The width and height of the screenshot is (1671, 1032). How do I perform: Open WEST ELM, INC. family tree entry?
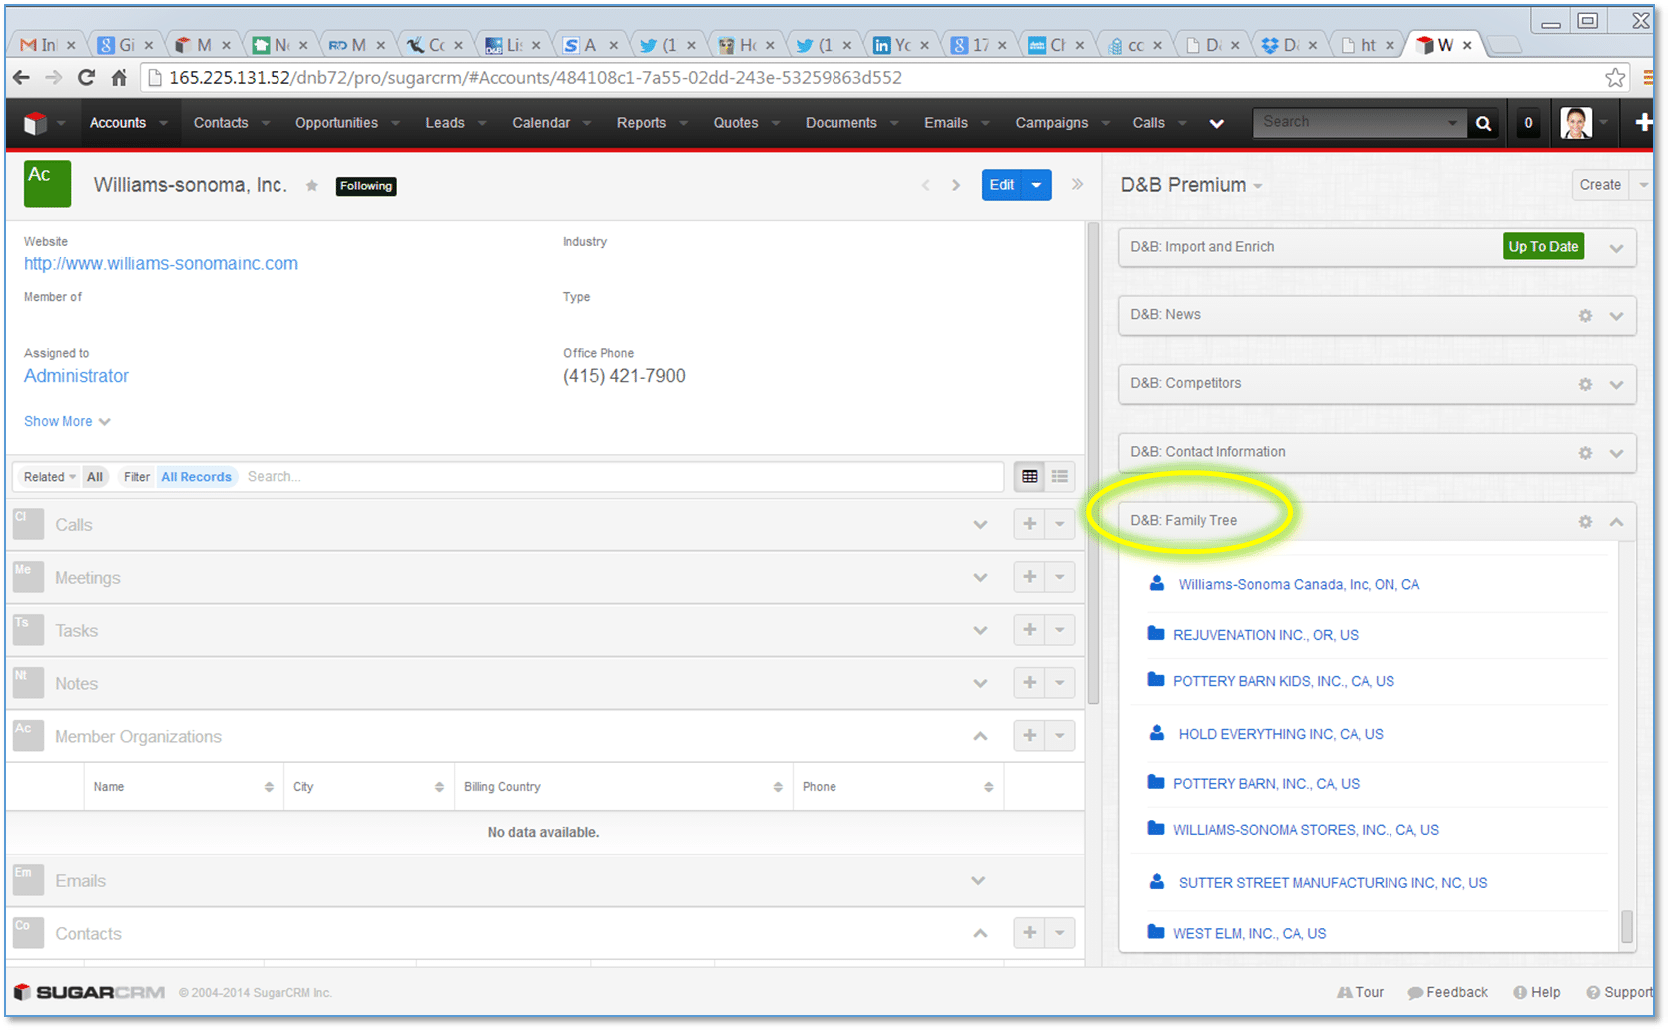click(x=1249, y=934)
